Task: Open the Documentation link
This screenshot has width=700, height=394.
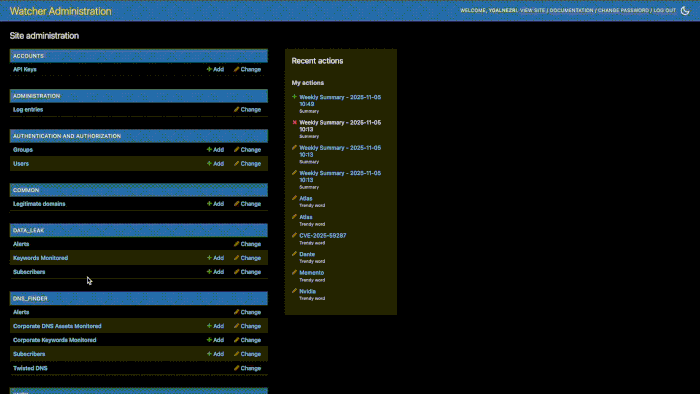Action: (x=571, y=10)
